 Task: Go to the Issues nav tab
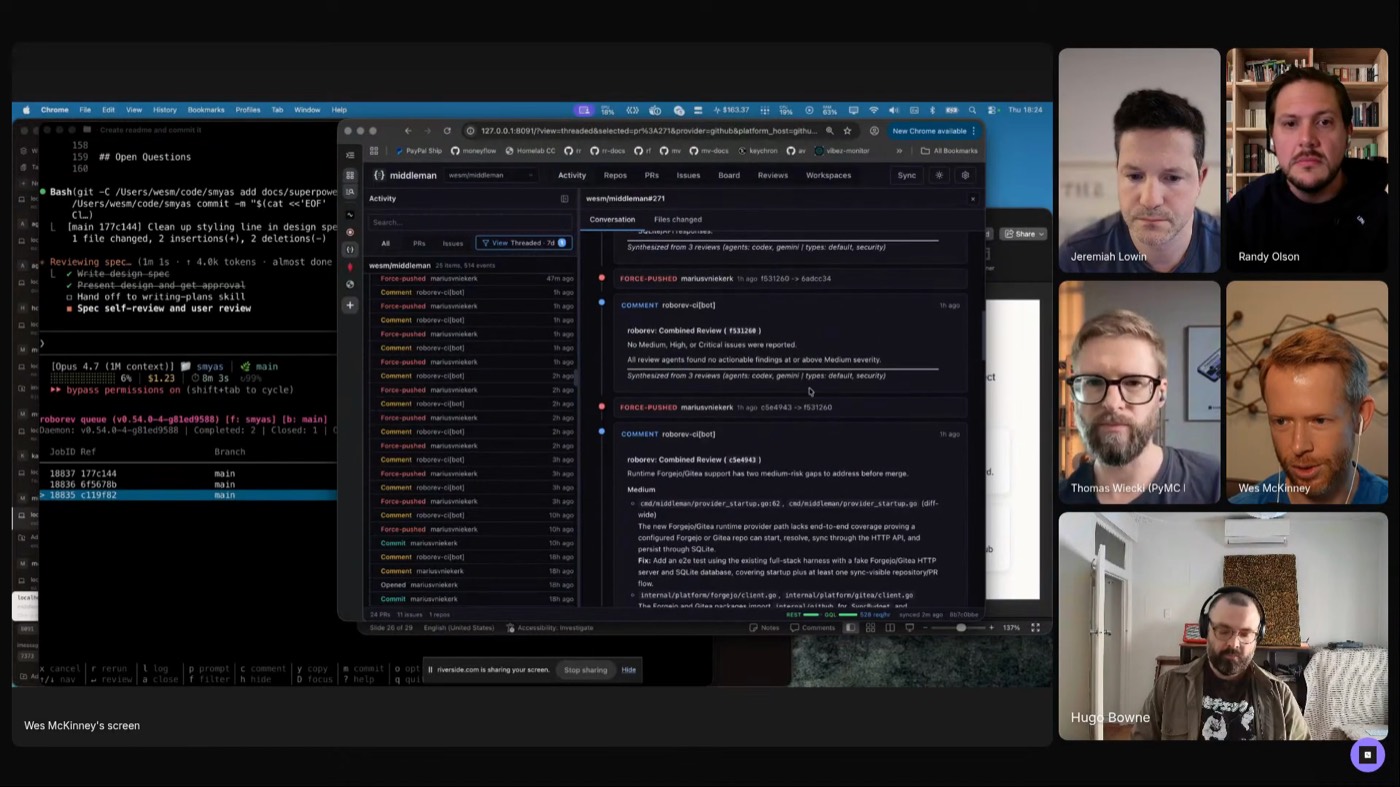(x=688, y=175)
